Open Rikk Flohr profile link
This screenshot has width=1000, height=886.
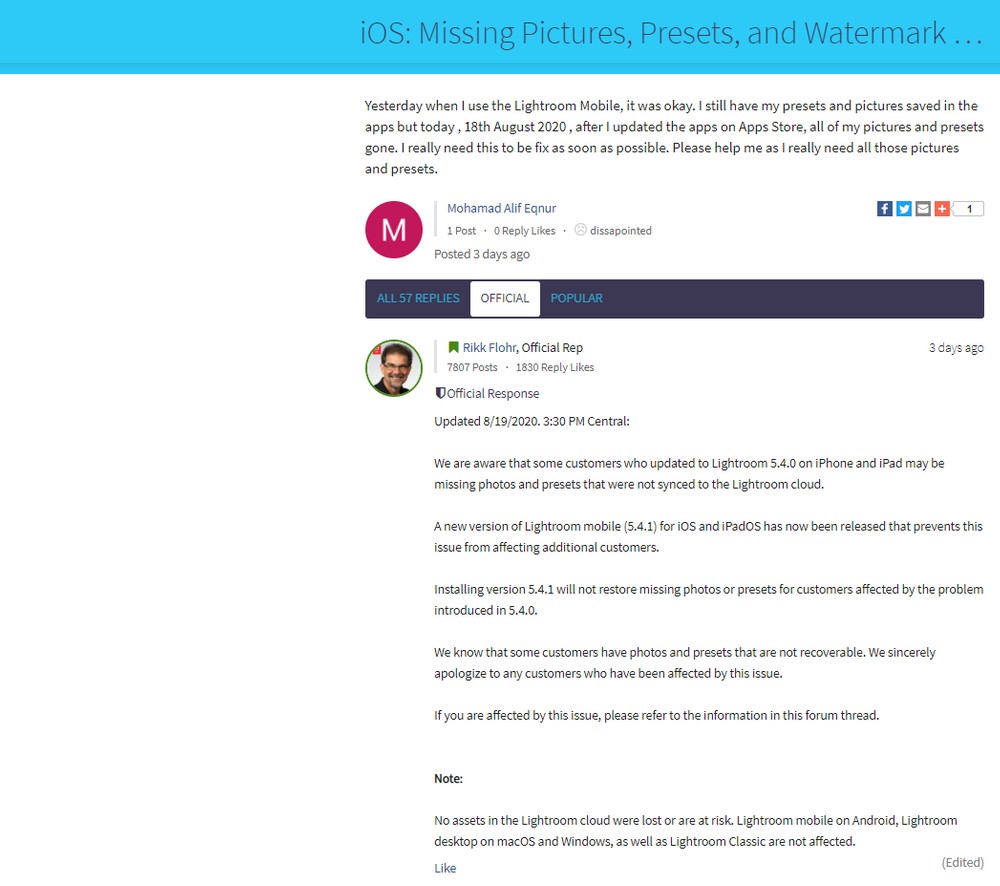pos(489,347)
